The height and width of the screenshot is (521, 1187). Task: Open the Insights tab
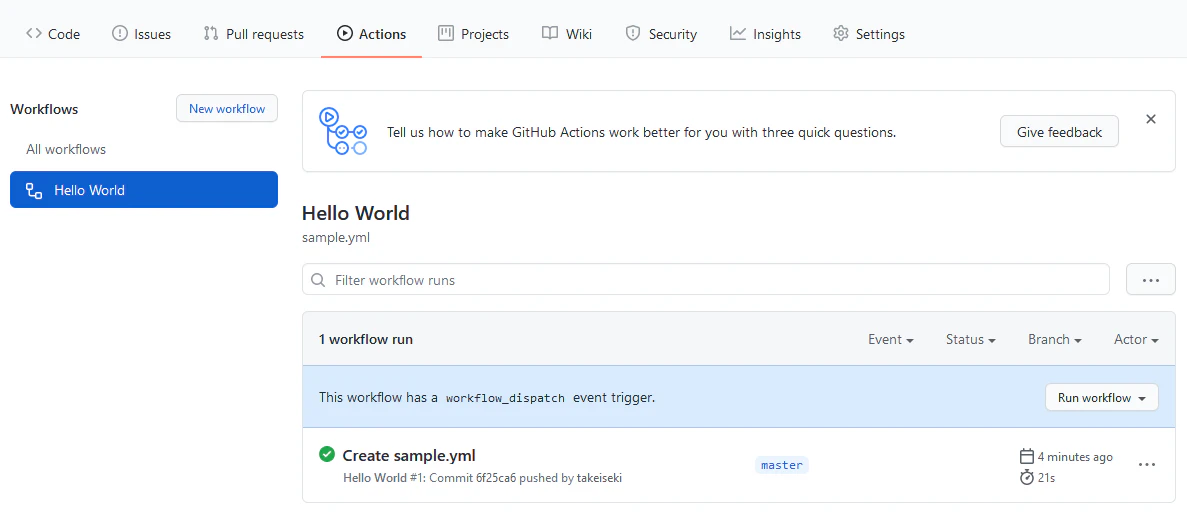(765, 34)
